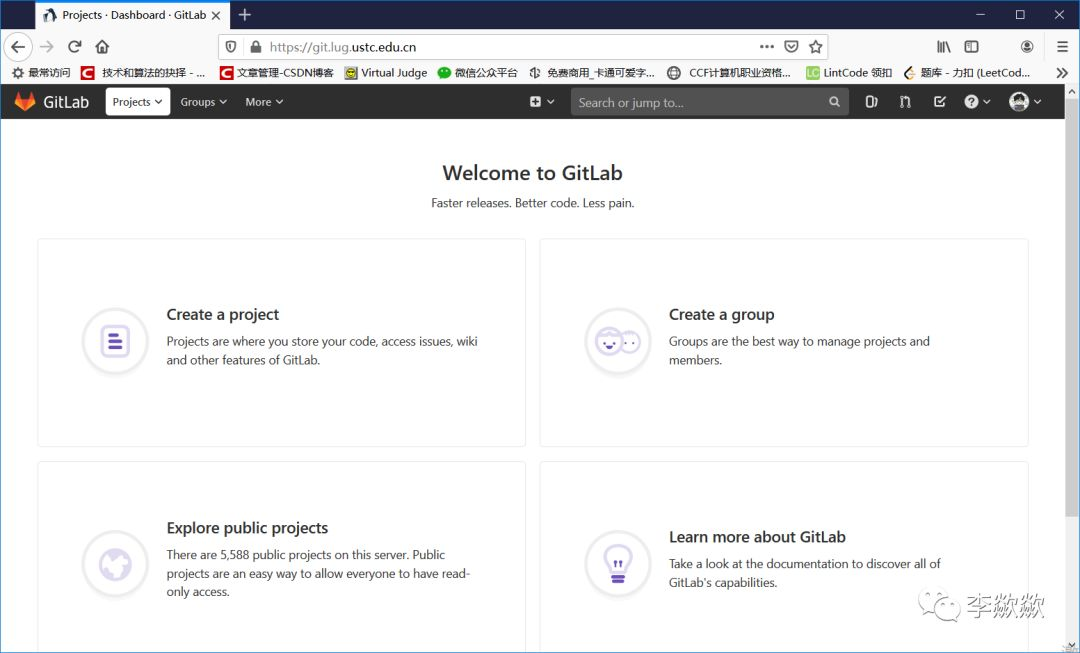Click the tracking protection shield icon
Screen dimensions: 1080x653
pyautogui.click(x=231, y=47)
